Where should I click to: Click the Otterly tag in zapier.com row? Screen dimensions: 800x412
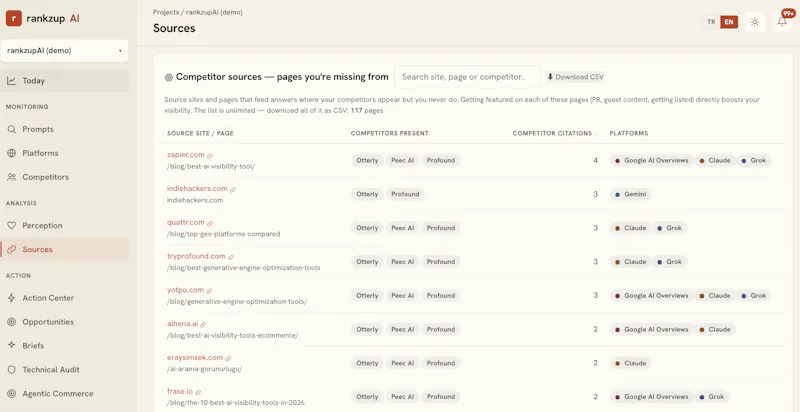click(x=367, y=160)
